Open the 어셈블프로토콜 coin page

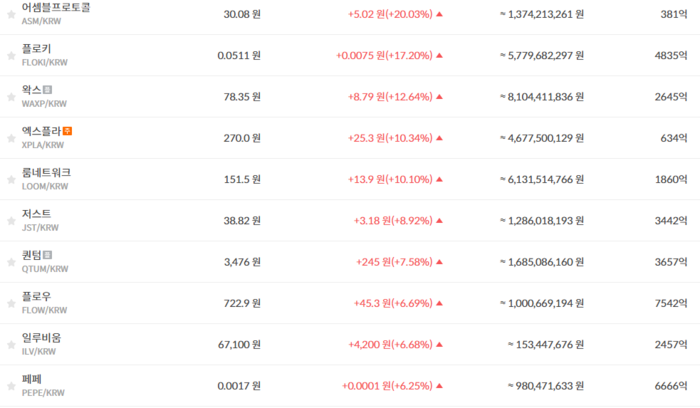point(56,7)
